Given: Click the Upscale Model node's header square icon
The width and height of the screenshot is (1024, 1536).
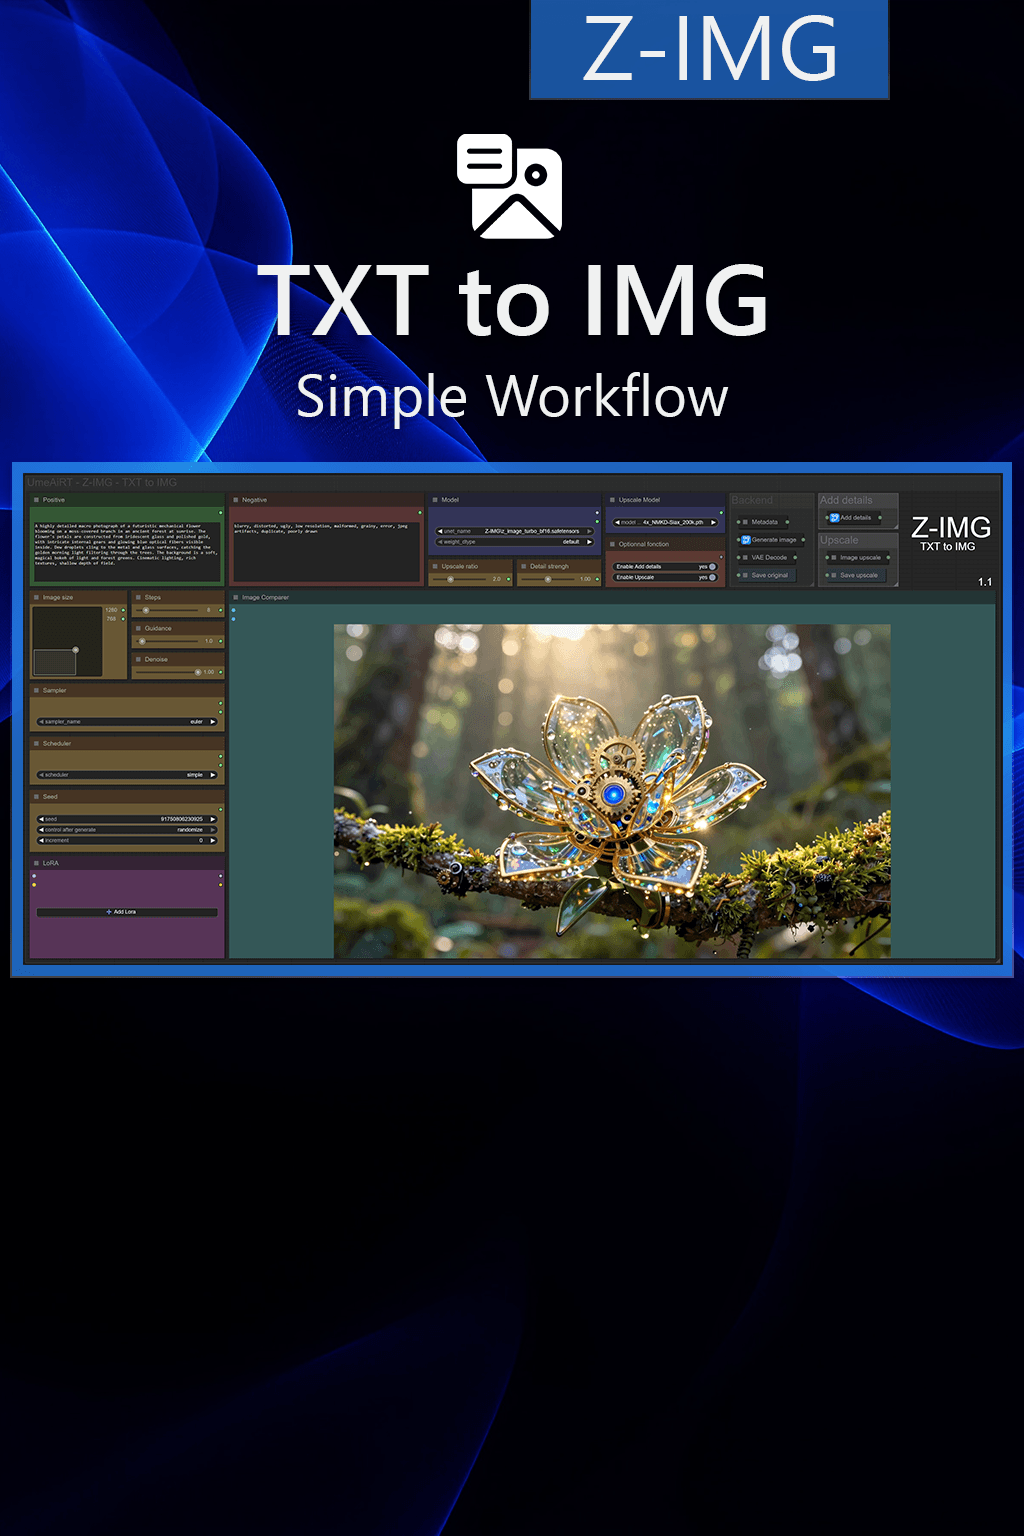Looking at the screenshot, I should coord(612,500).
